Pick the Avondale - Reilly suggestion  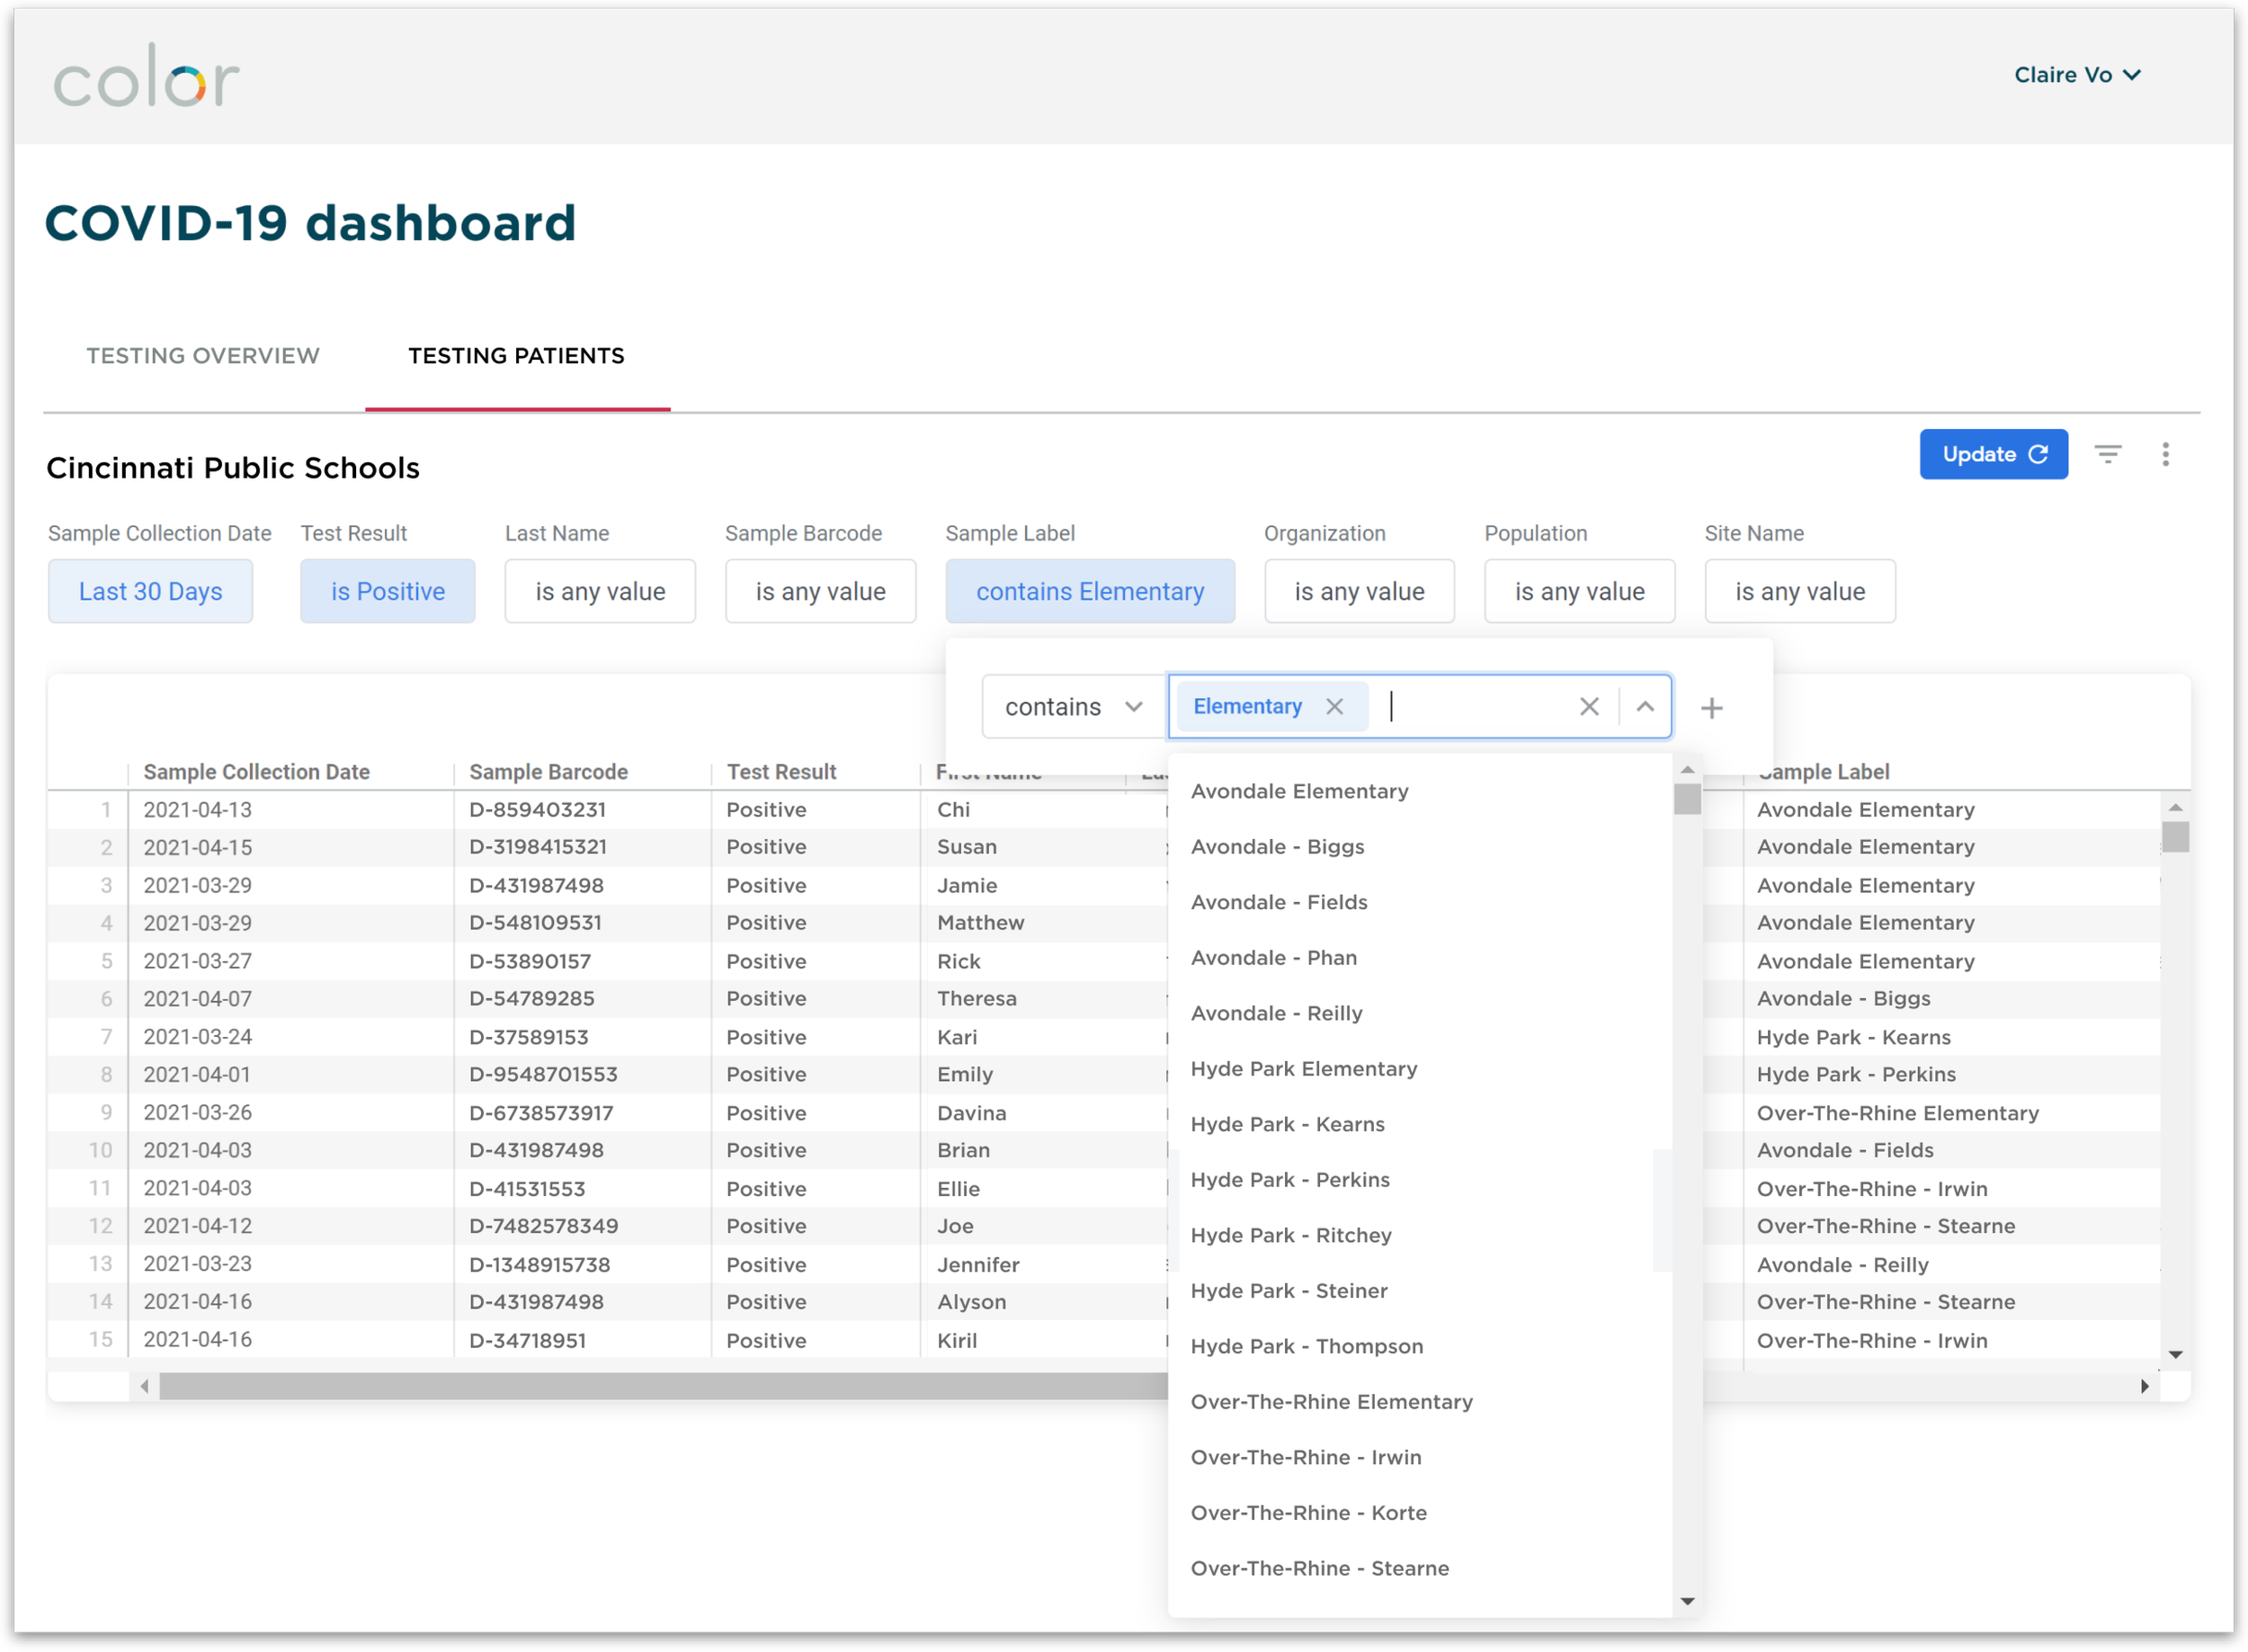[x=1420, y=1013]
